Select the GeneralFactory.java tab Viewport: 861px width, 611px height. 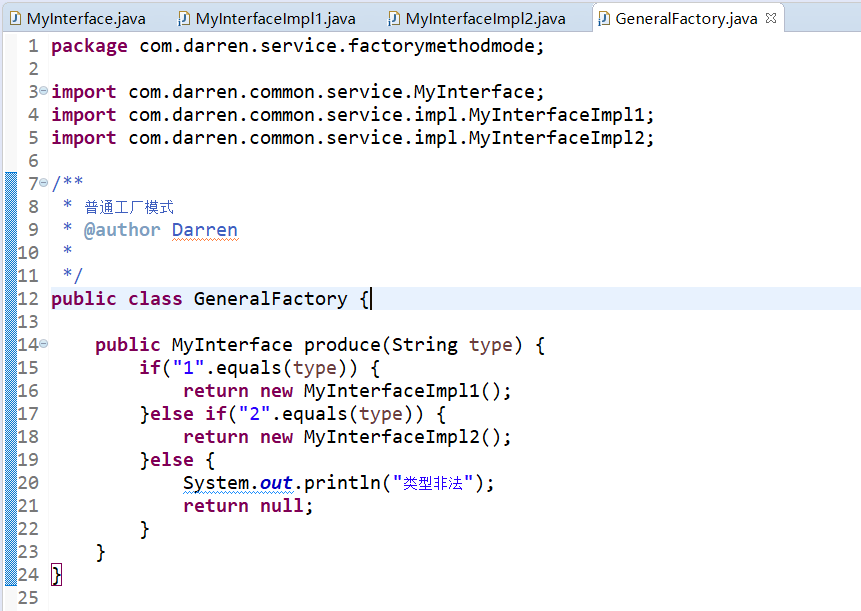click(x=686, y=19)
